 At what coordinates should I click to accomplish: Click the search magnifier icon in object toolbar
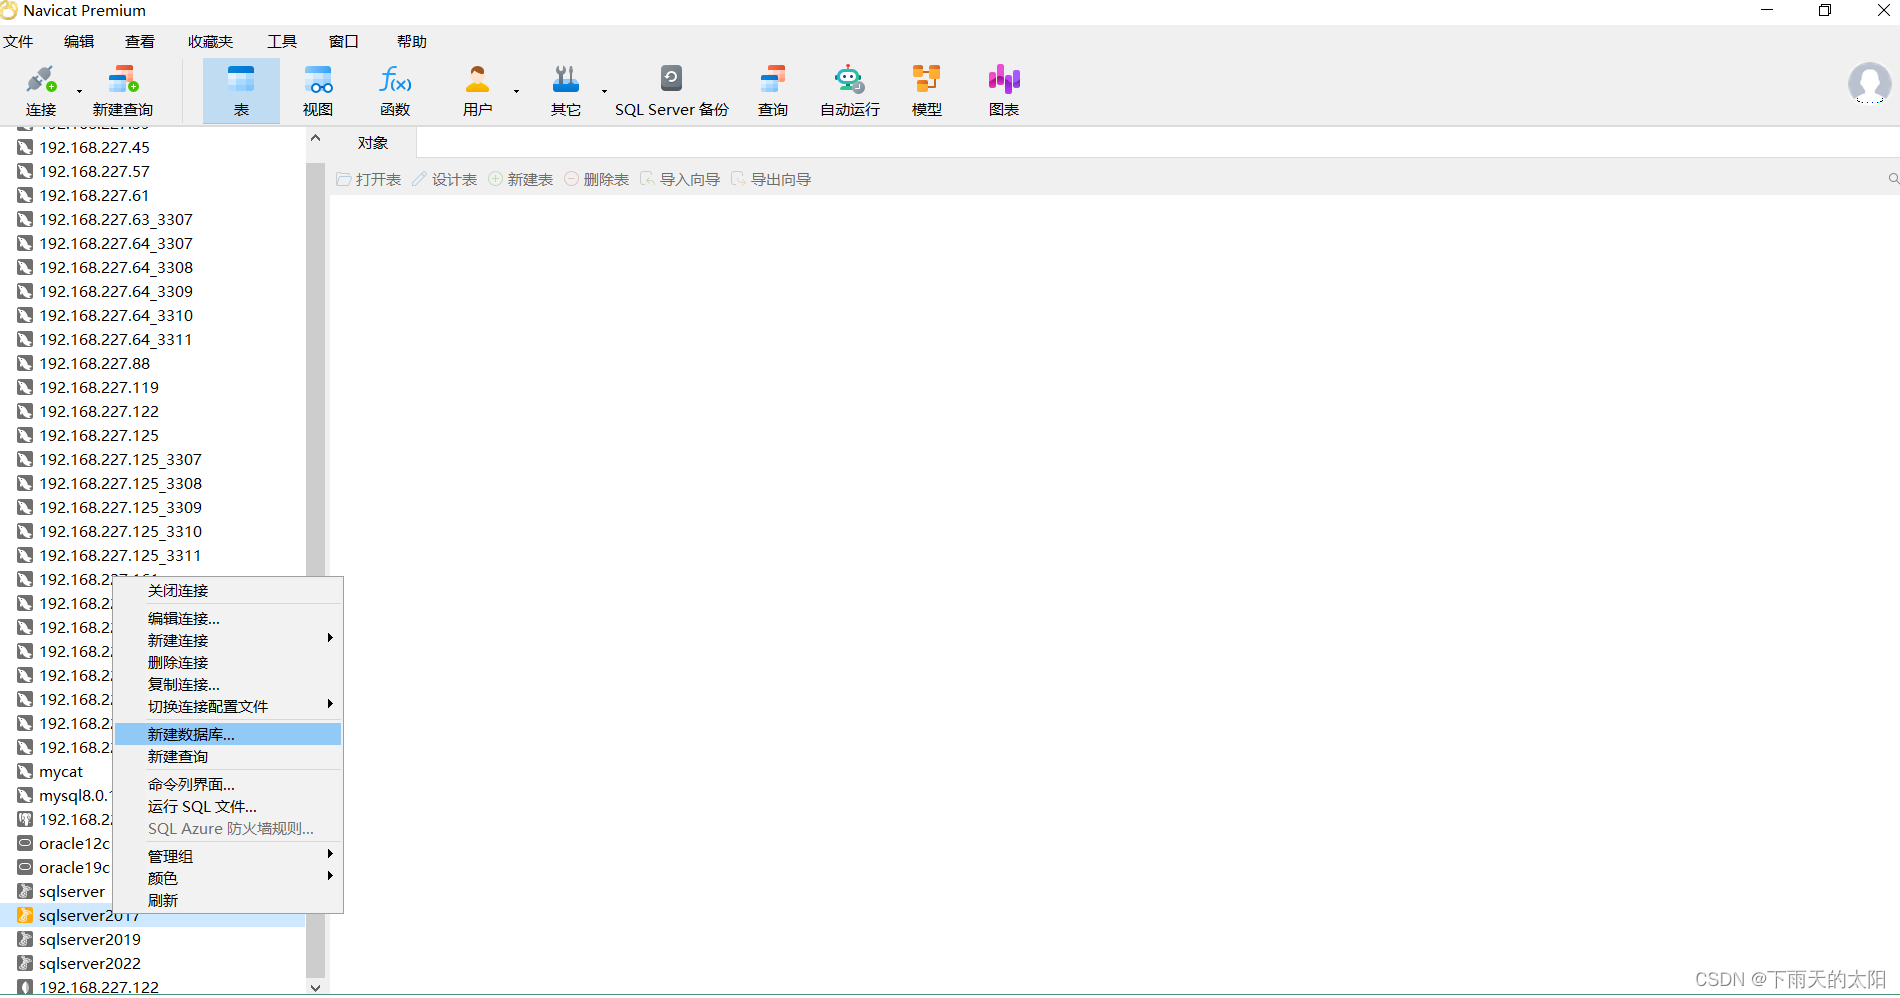(x=1893, y=179)
